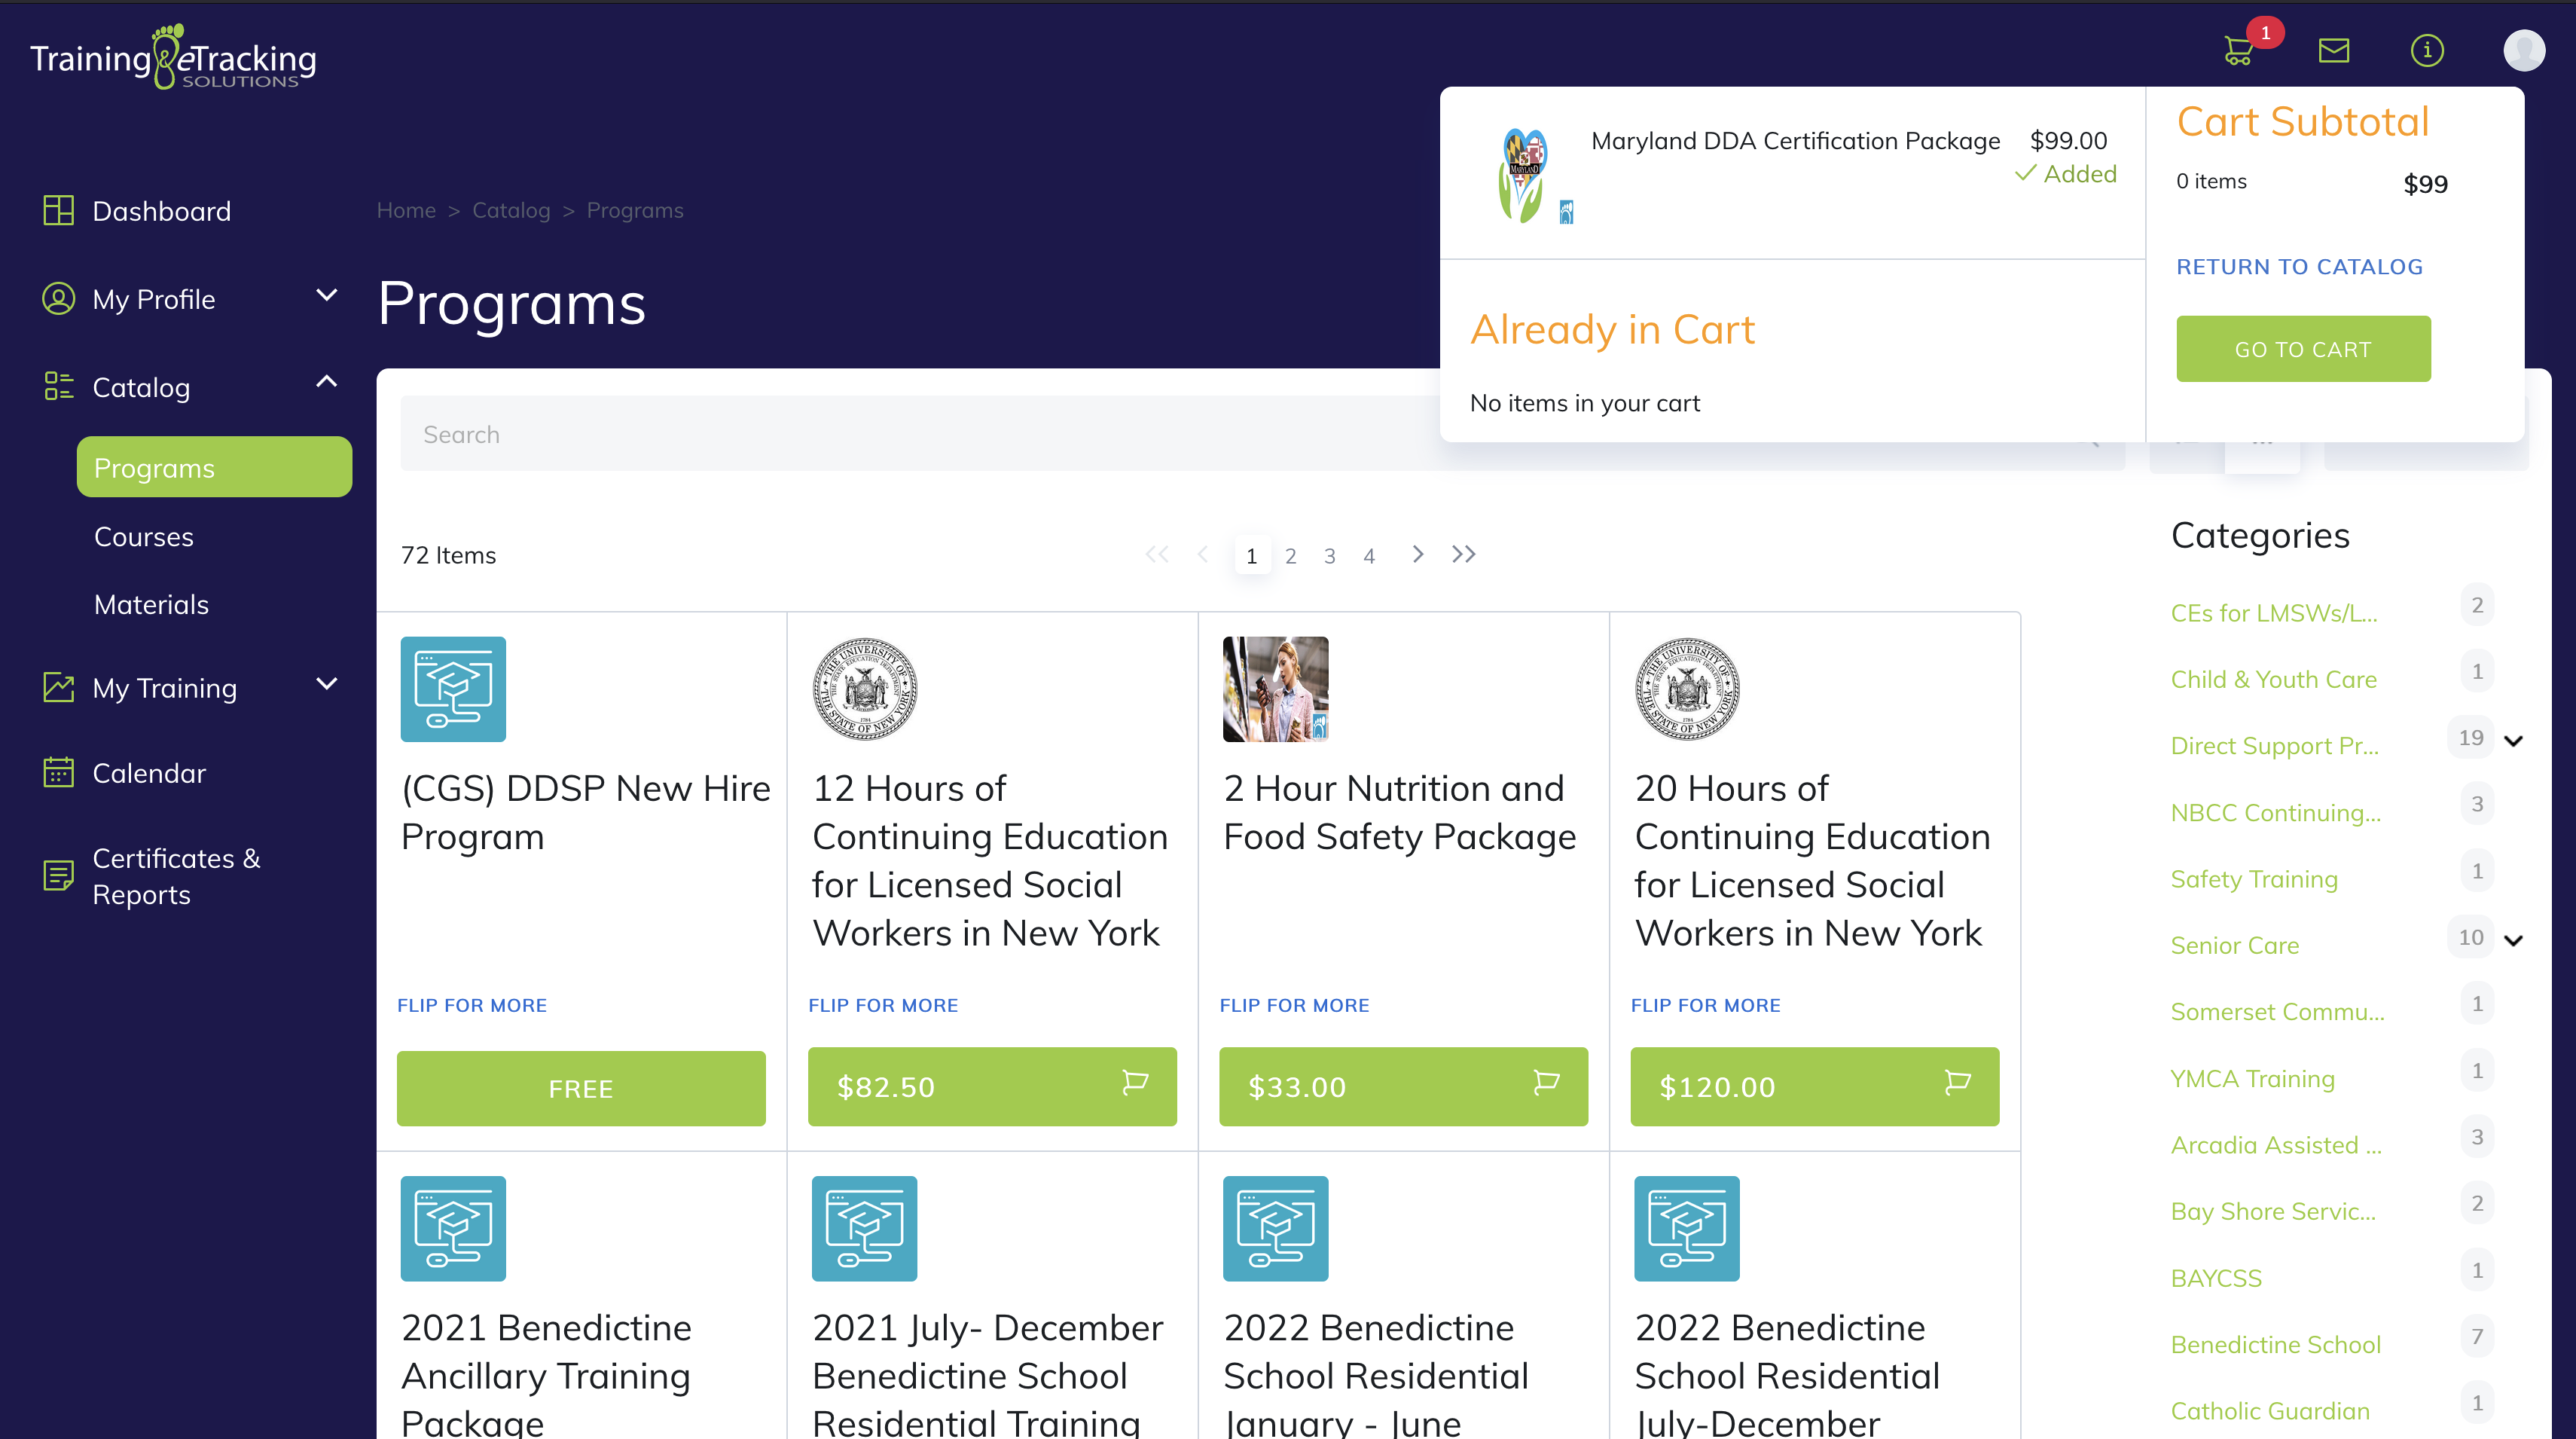
Task: Expand Direct Support category chevron
Action: [2513, 741]
